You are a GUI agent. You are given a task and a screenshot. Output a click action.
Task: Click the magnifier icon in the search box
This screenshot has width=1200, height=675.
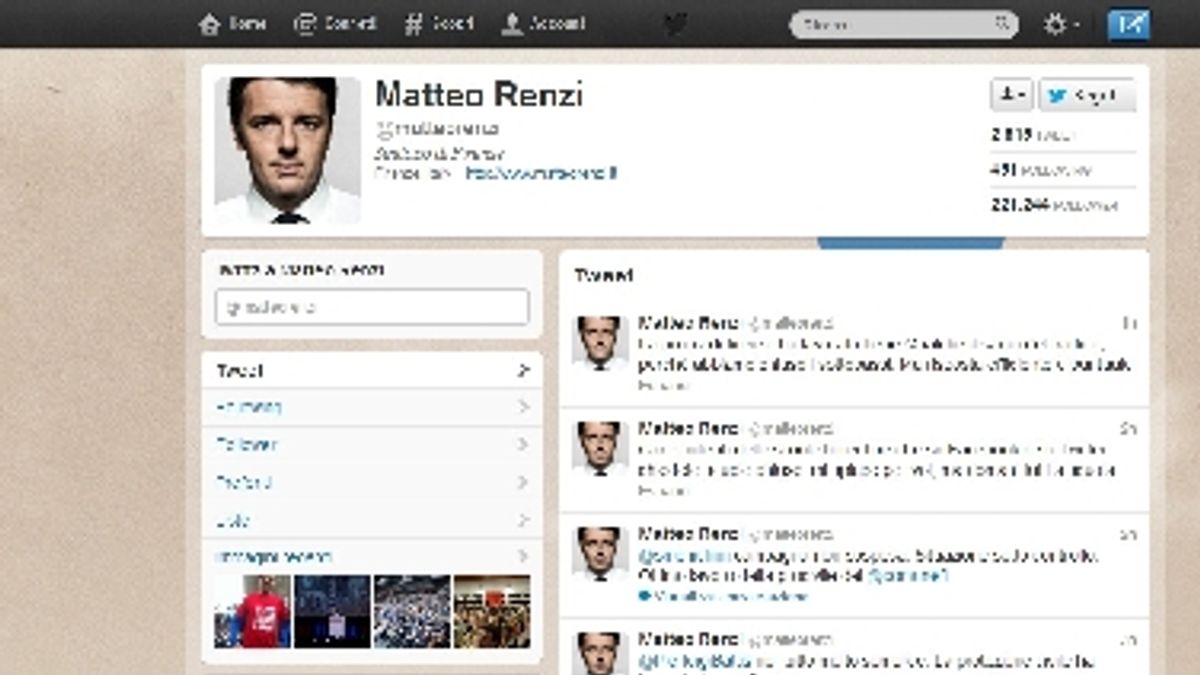click(x=1002, y=24)
